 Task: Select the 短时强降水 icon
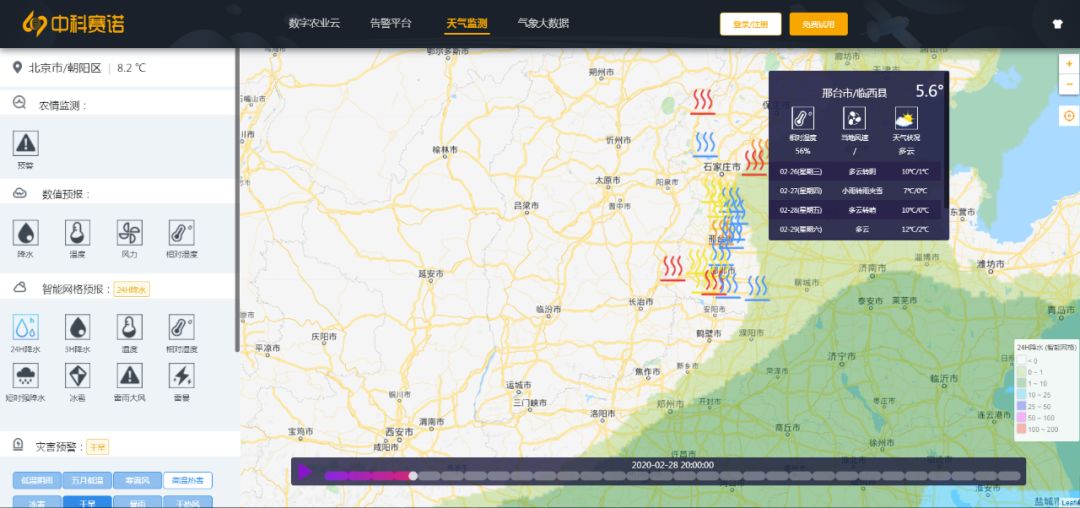pos(25,376)
